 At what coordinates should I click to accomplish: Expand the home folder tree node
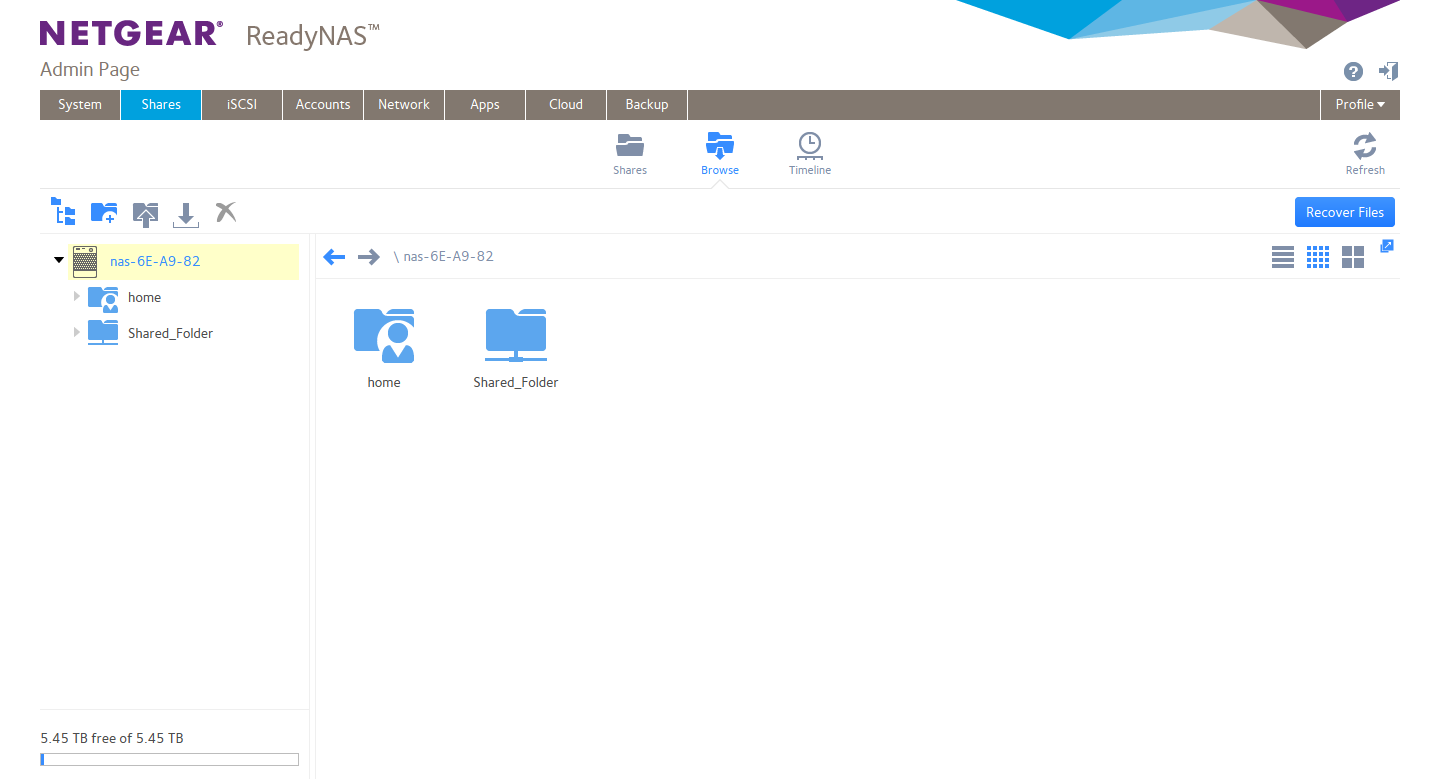[x=77, y=297]
